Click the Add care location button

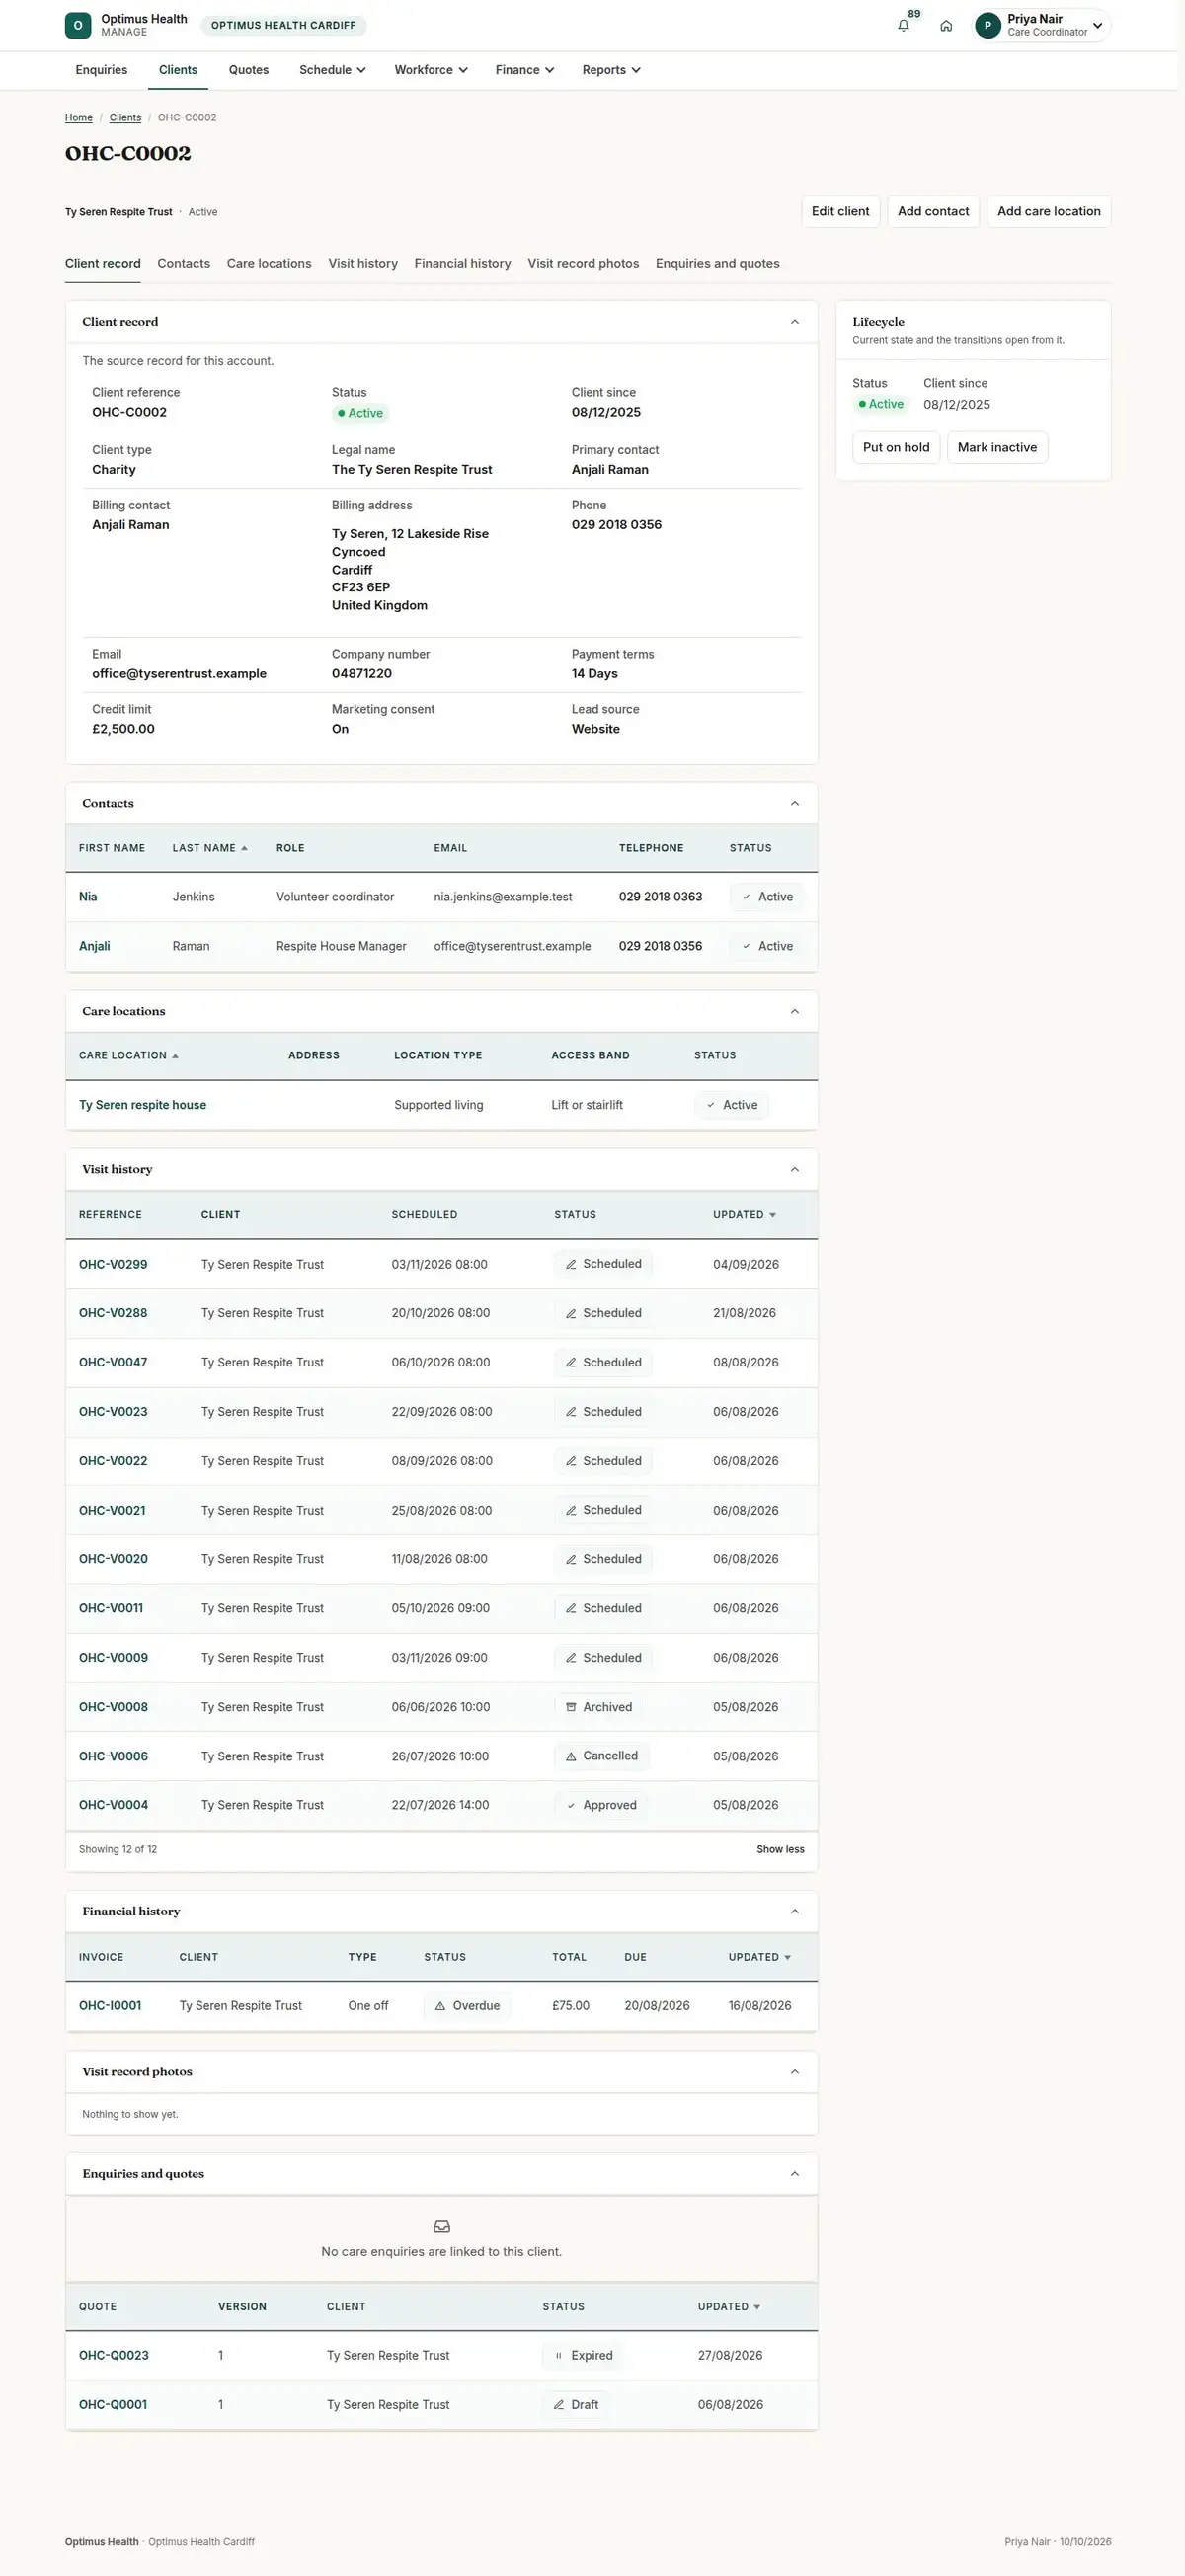1048,211
